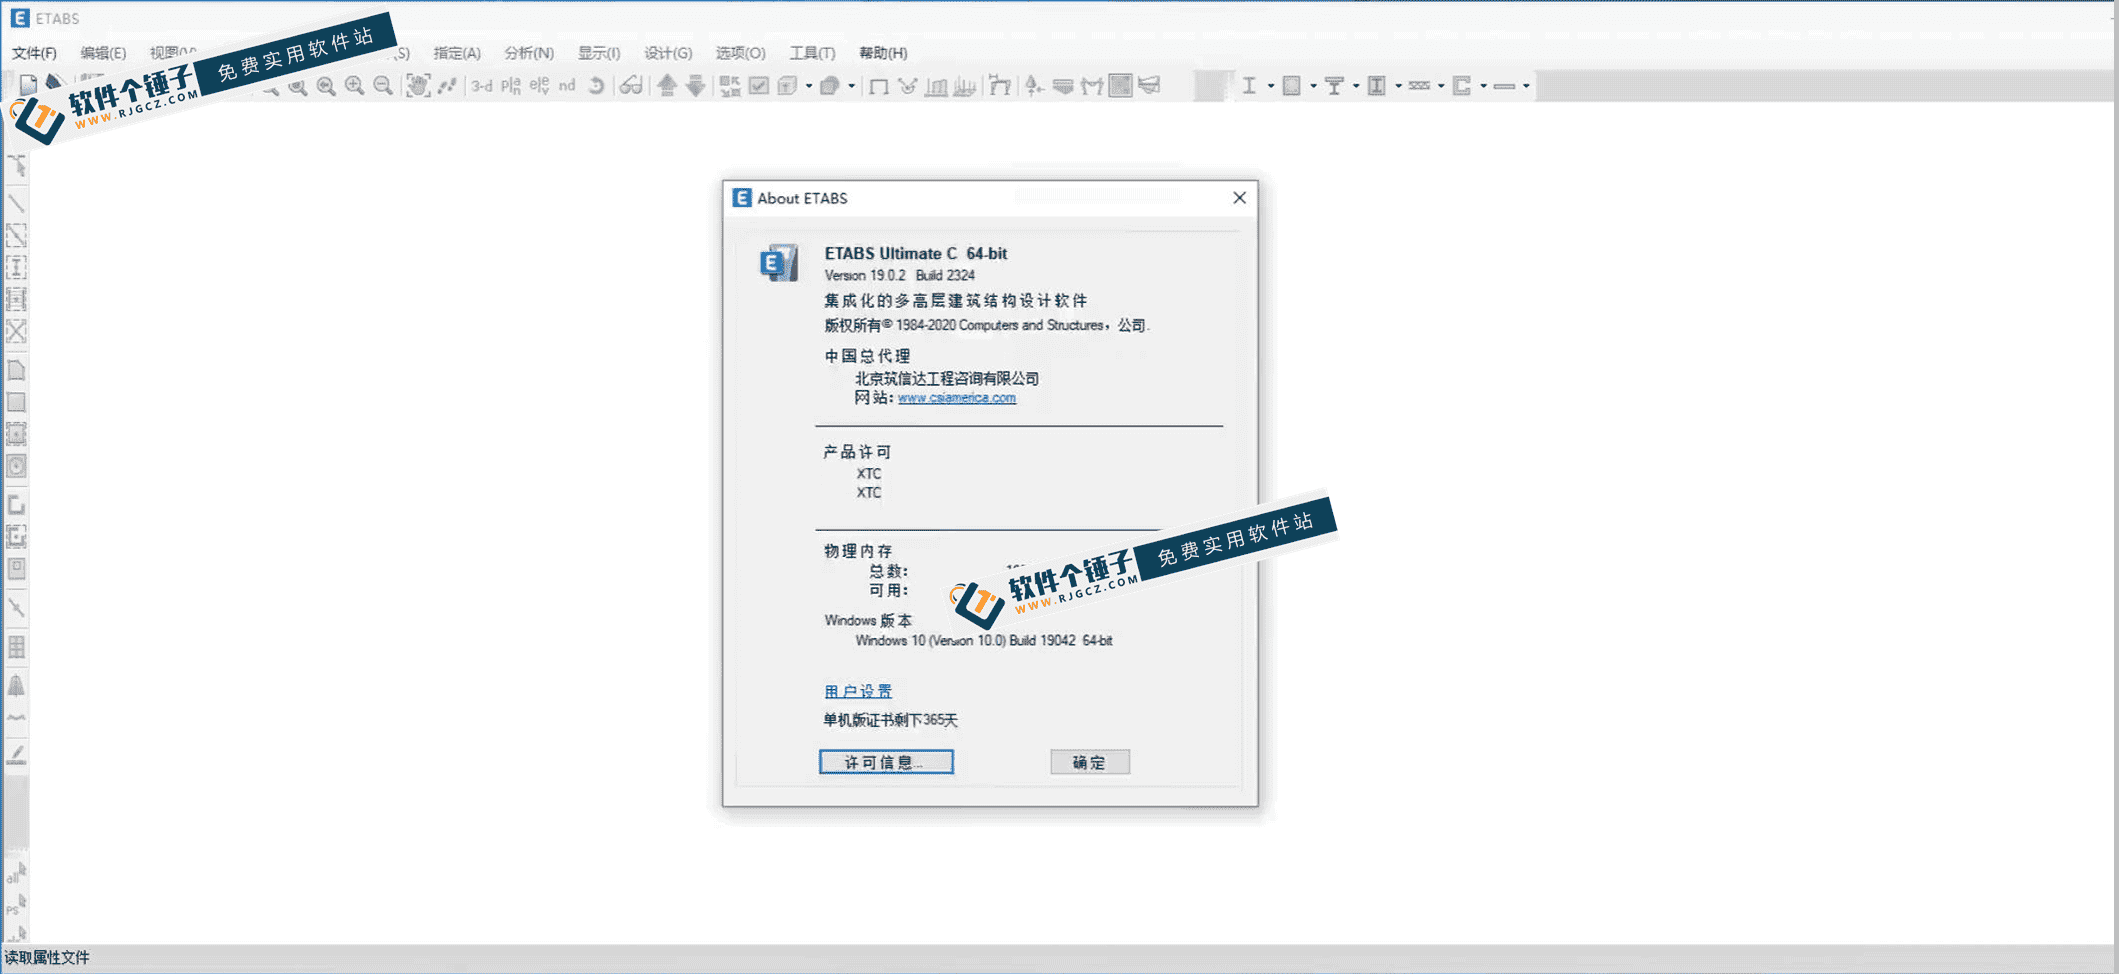This screenshot has width=2119, height=974.
Task: Click the I-section steel frame design icon
Action: point(1249,86)
